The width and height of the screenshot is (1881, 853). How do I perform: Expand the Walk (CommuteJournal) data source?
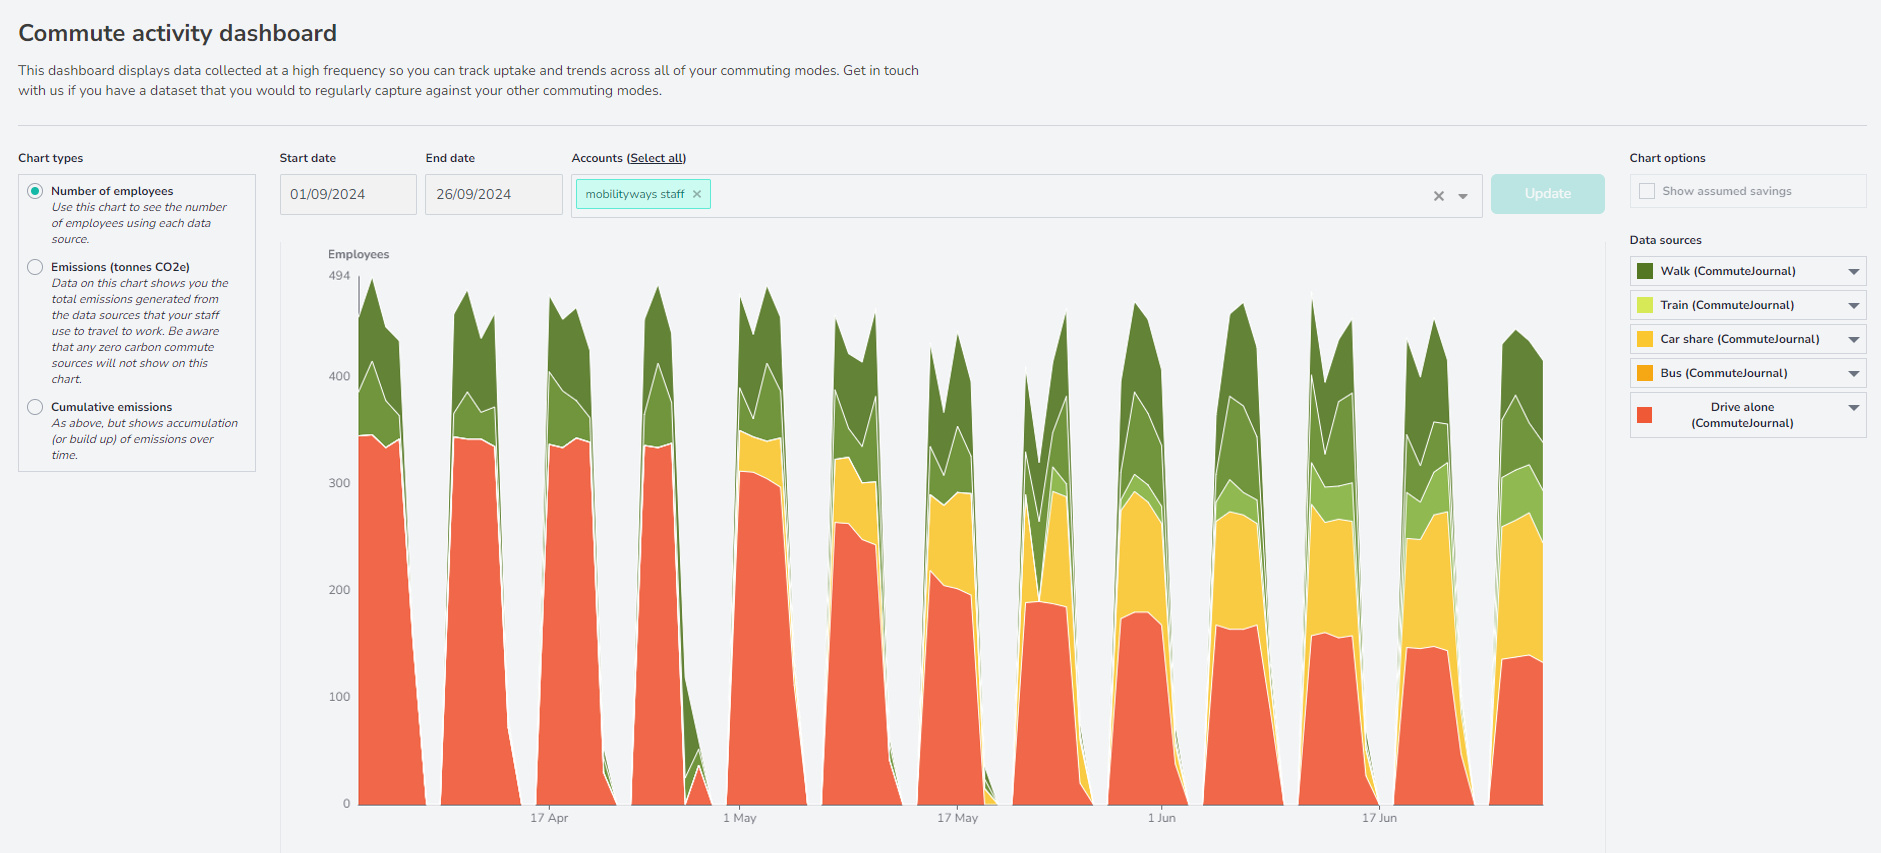(1853, 271)
